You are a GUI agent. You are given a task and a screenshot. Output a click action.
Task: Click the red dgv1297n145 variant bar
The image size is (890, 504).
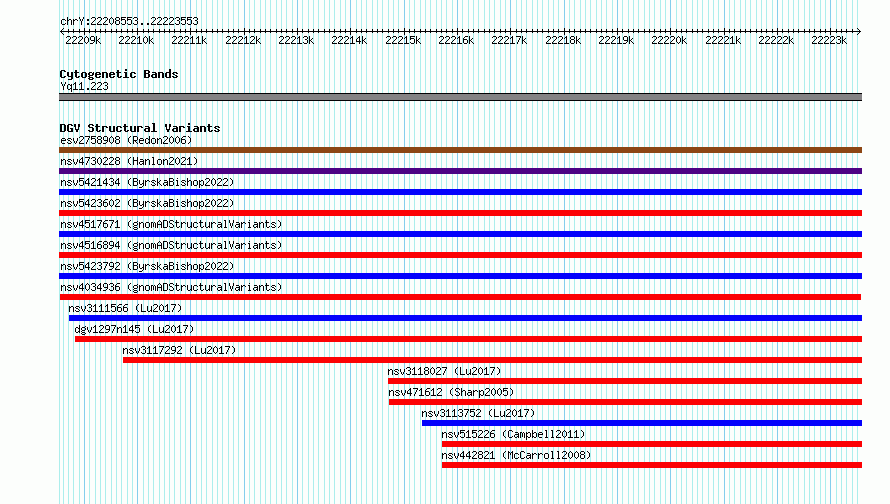468,339
